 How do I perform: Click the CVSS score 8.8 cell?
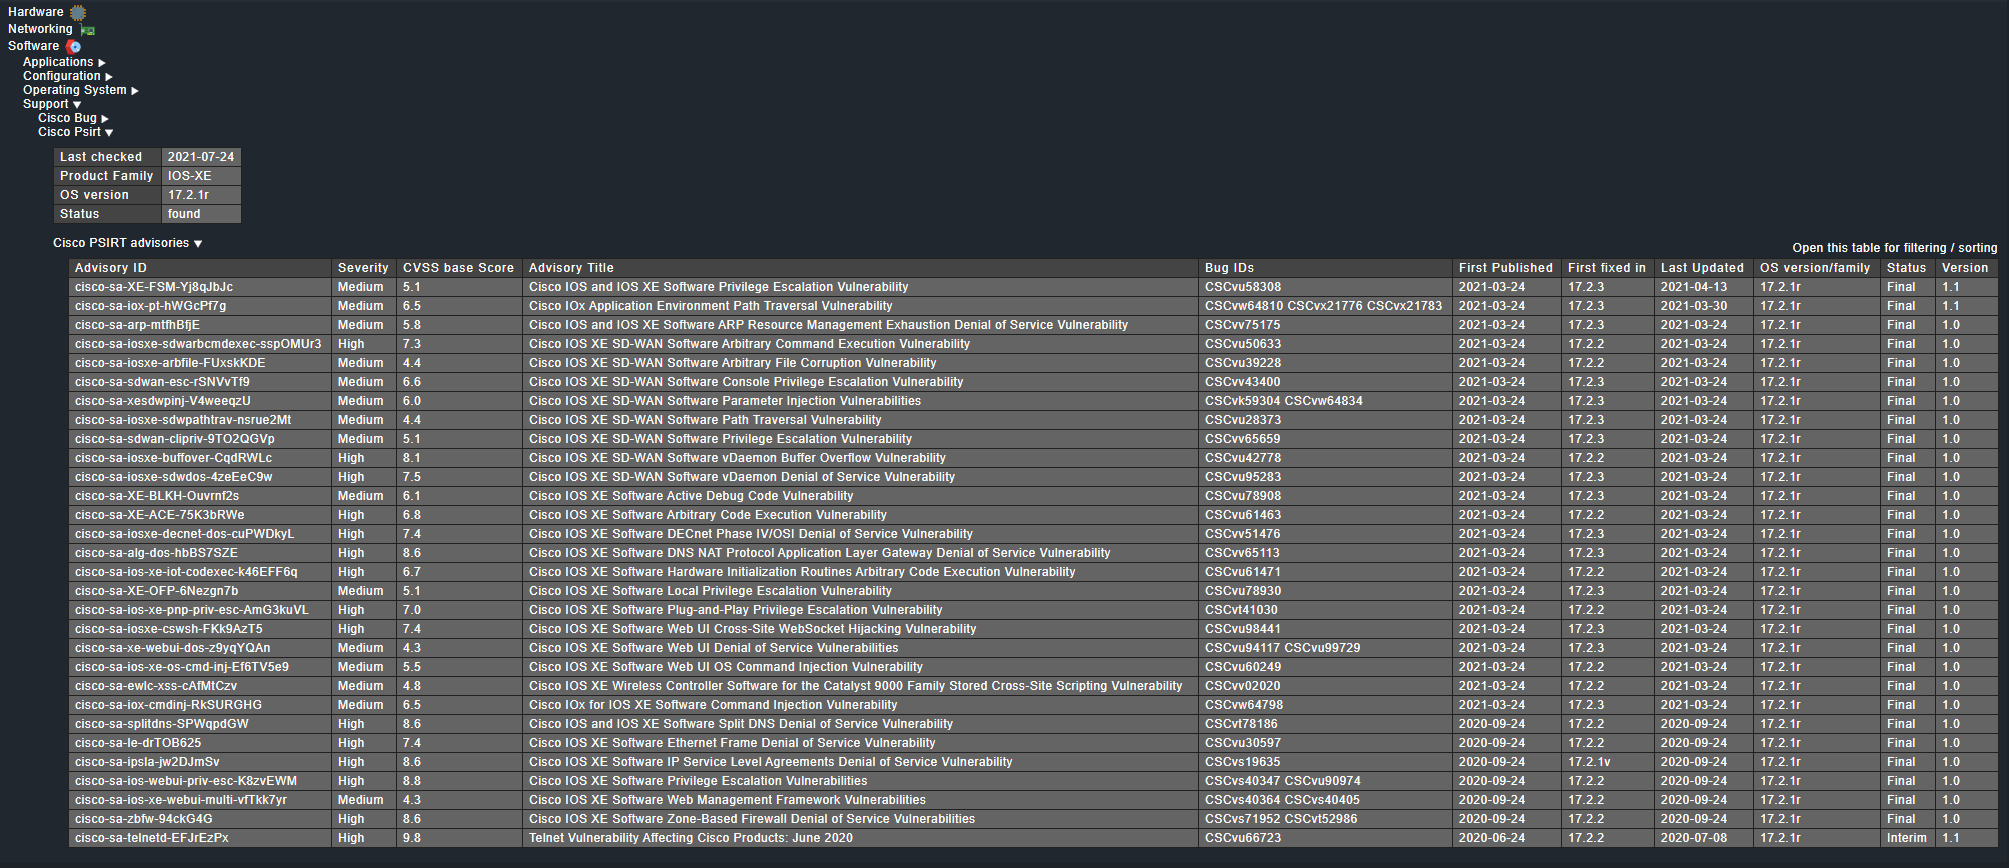click(x=460, y=781)
